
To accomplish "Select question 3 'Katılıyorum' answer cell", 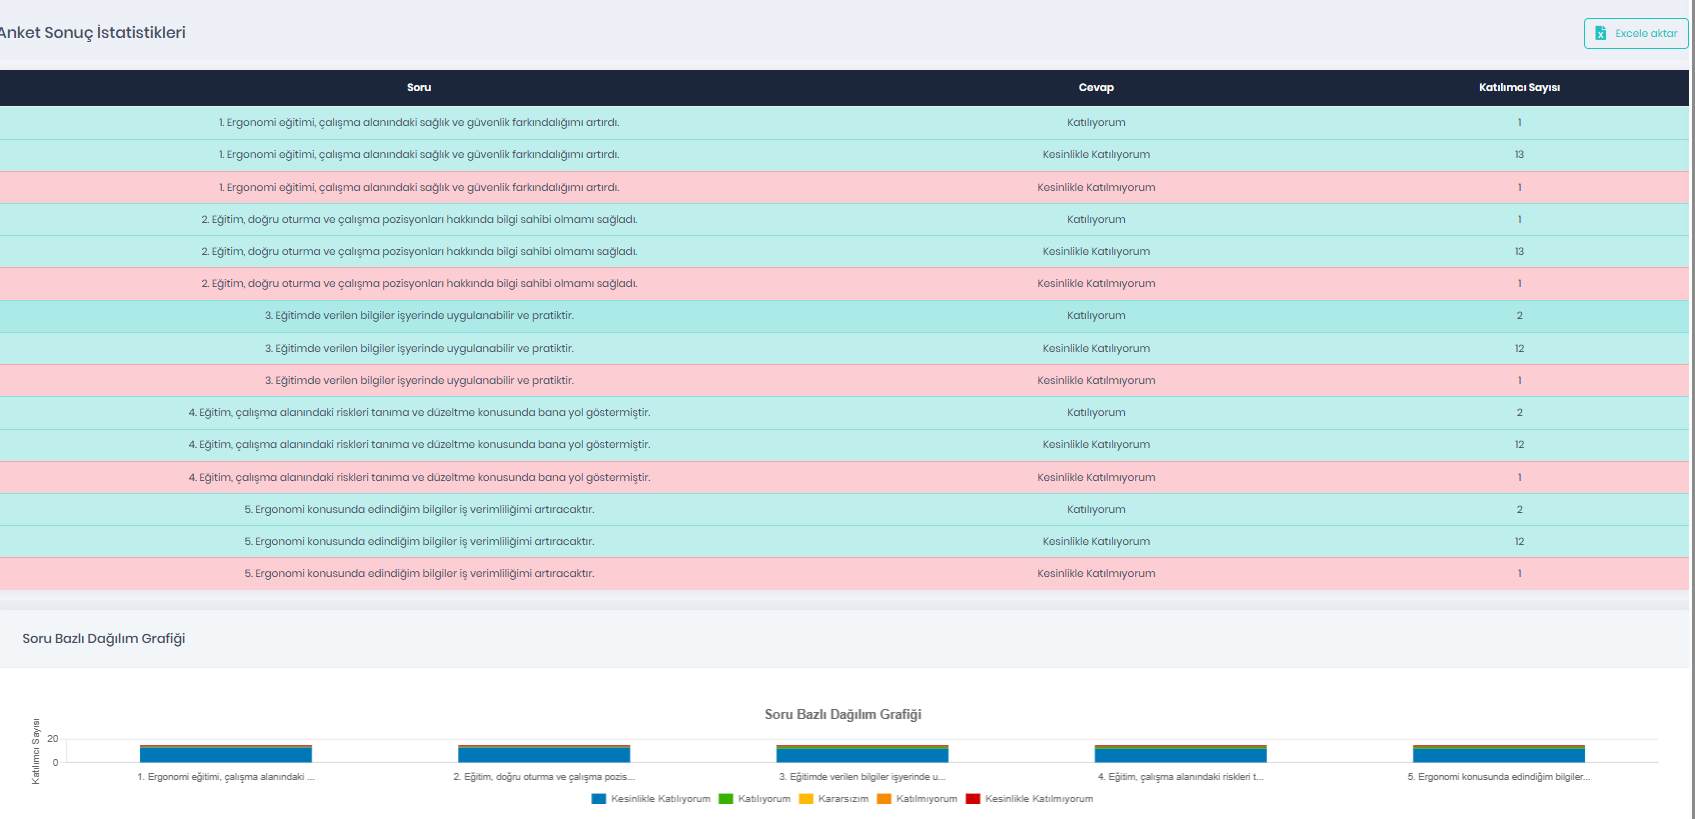I will click(x=1096, y=316).
